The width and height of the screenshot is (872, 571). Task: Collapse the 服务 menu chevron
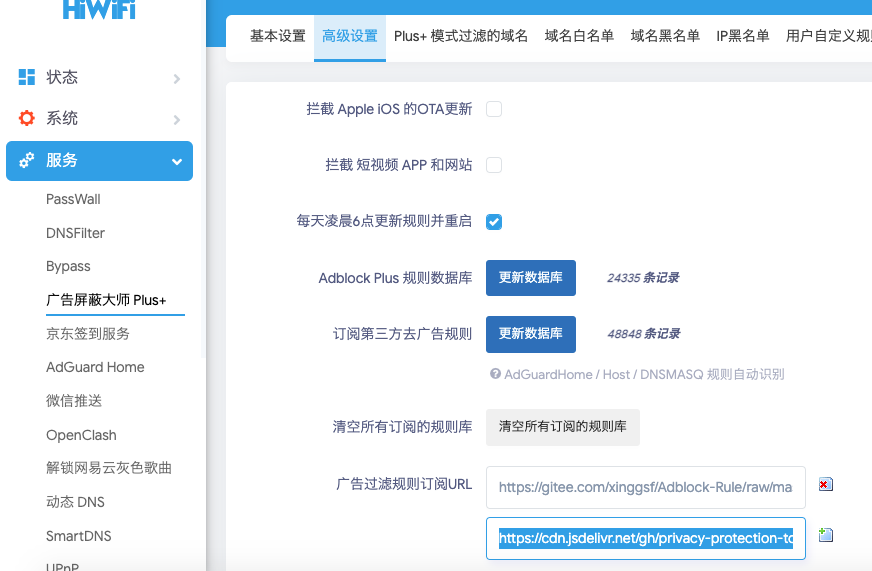pyautogui.click(x=177, y=162)
